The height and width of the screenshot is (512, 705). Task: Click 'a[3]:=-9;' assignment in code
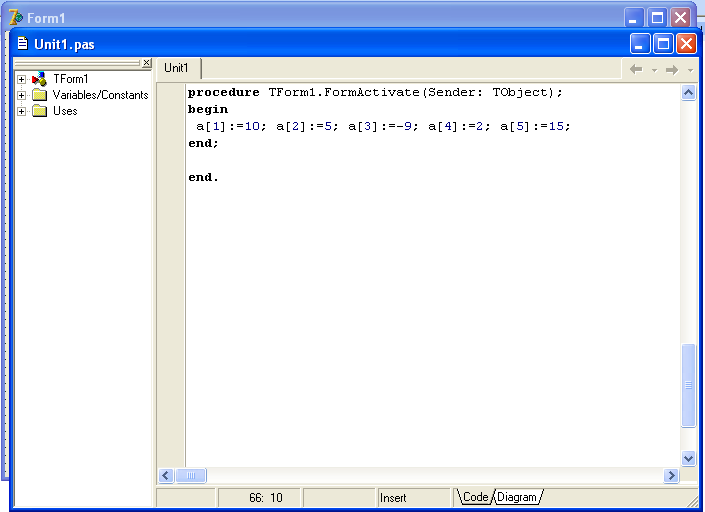click(x=383, y=126)
